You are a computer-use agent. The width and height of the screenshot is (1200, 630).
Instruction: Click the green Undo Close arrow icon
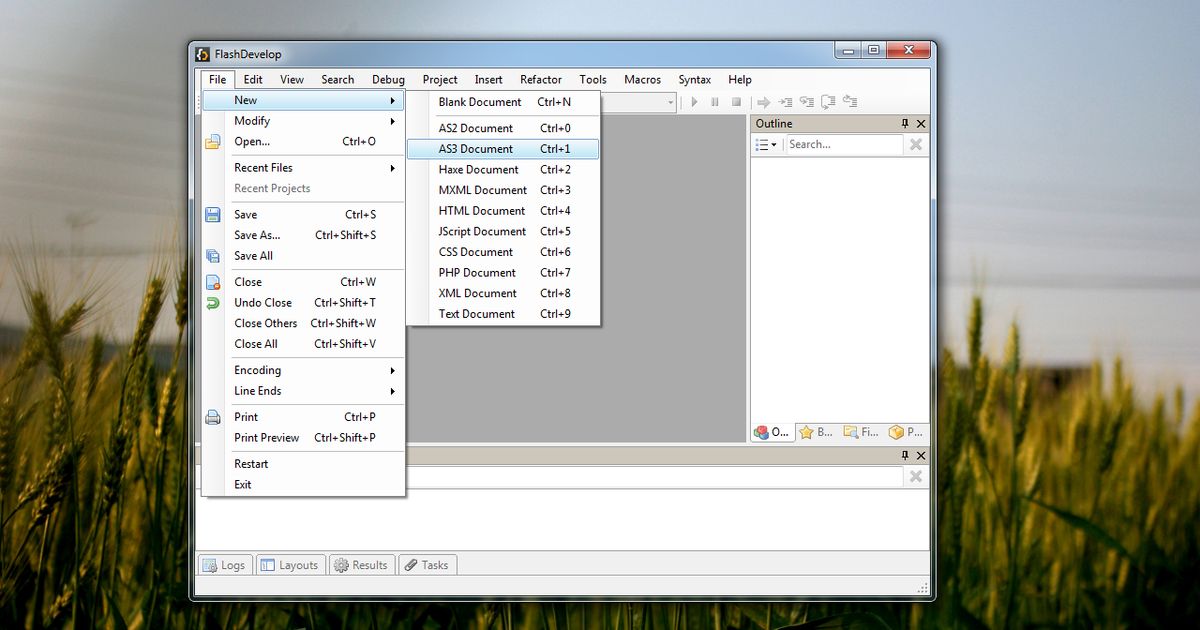coord(213,302)
